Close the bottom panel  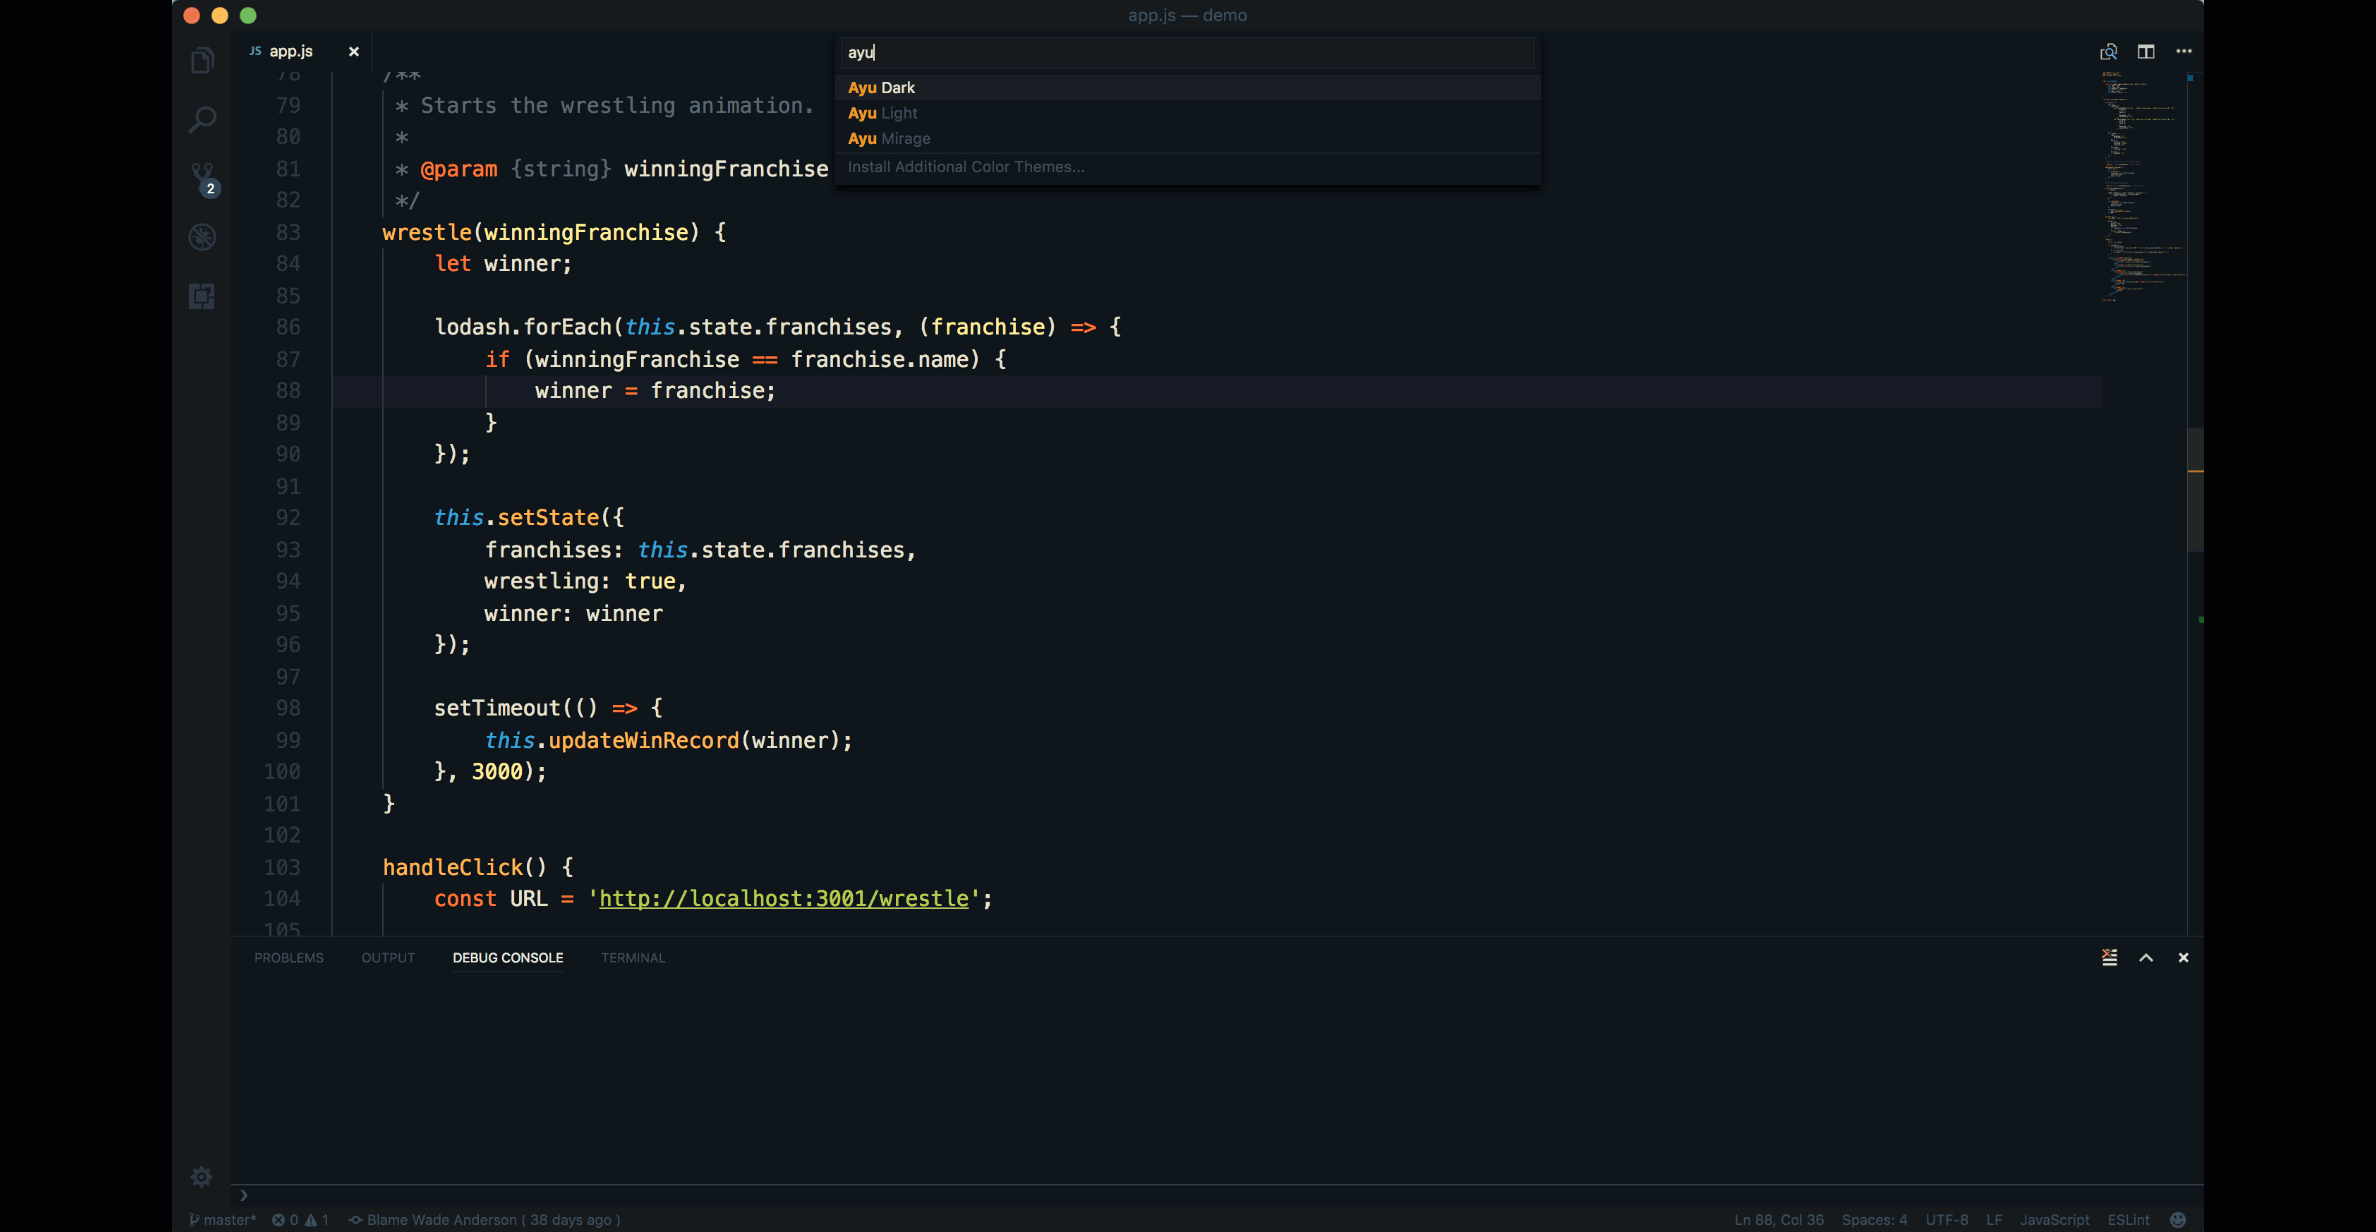click(2183, 957)
